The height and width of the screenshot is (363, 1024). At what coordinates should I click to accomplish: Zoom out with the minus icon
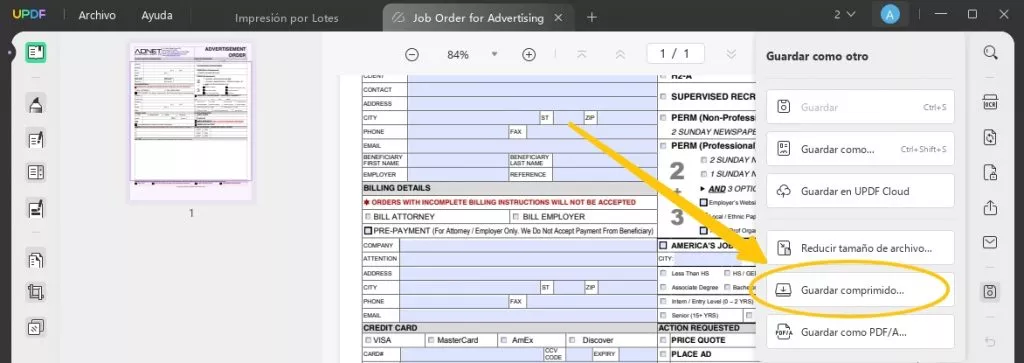(411, 55)
